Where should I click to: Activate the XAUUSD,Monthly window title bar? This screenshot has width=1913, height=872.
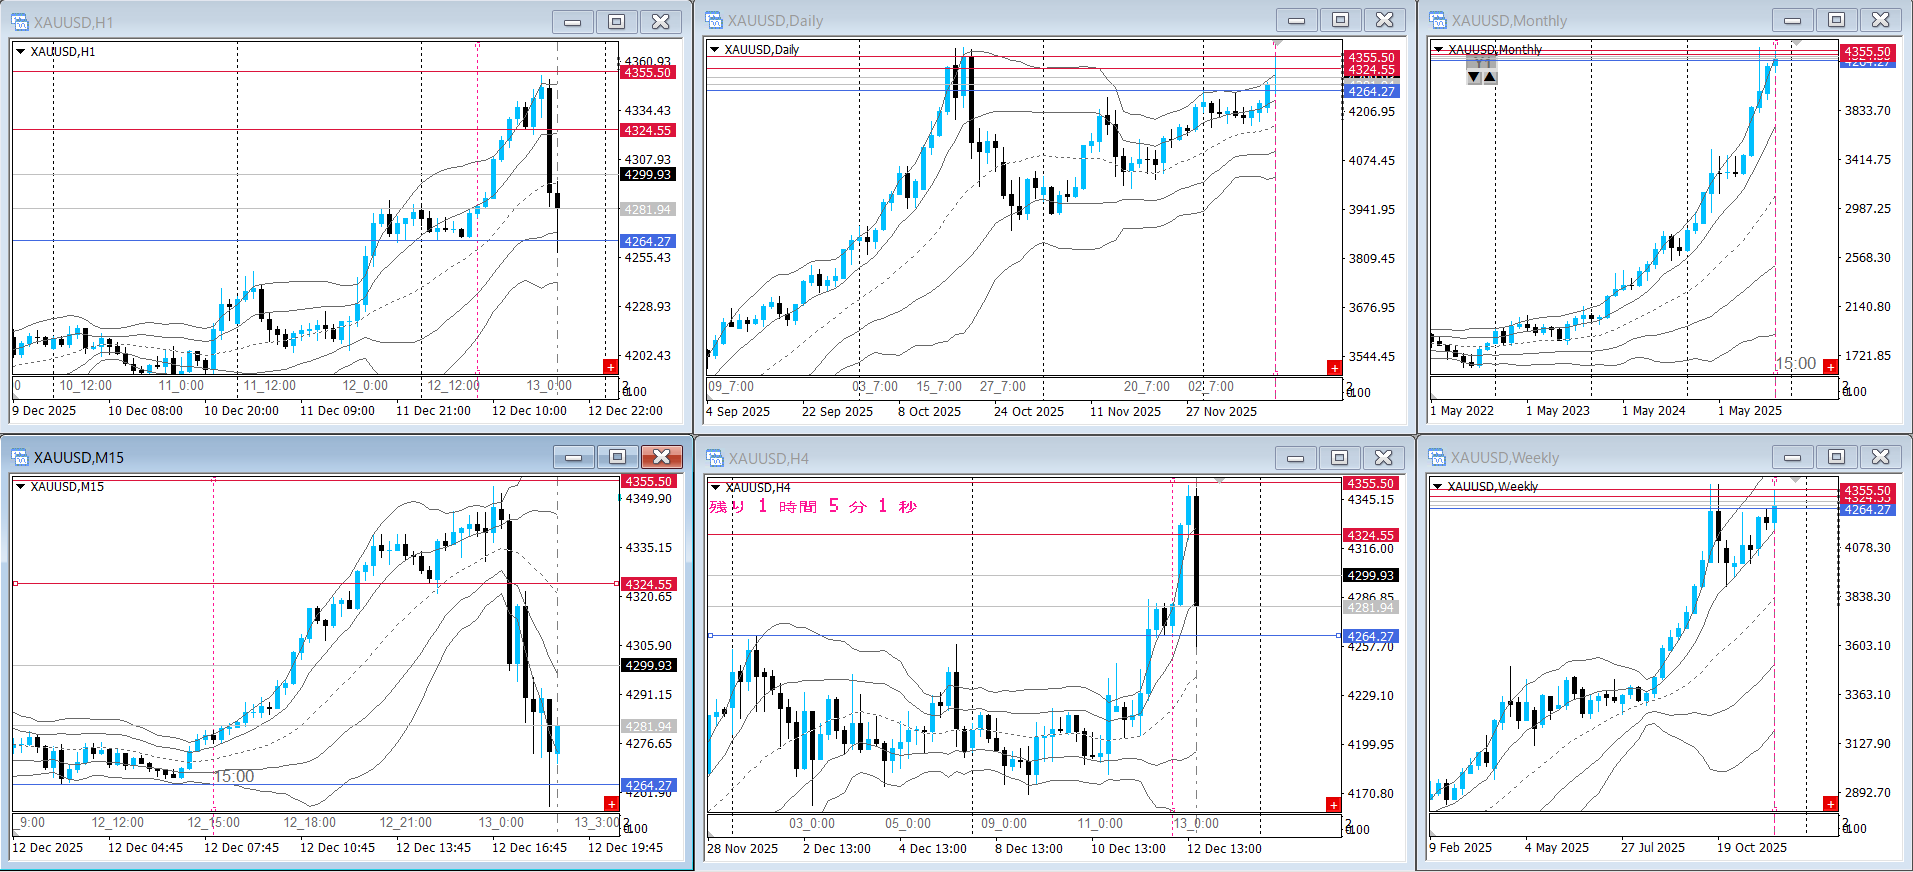pos(1600,21)
